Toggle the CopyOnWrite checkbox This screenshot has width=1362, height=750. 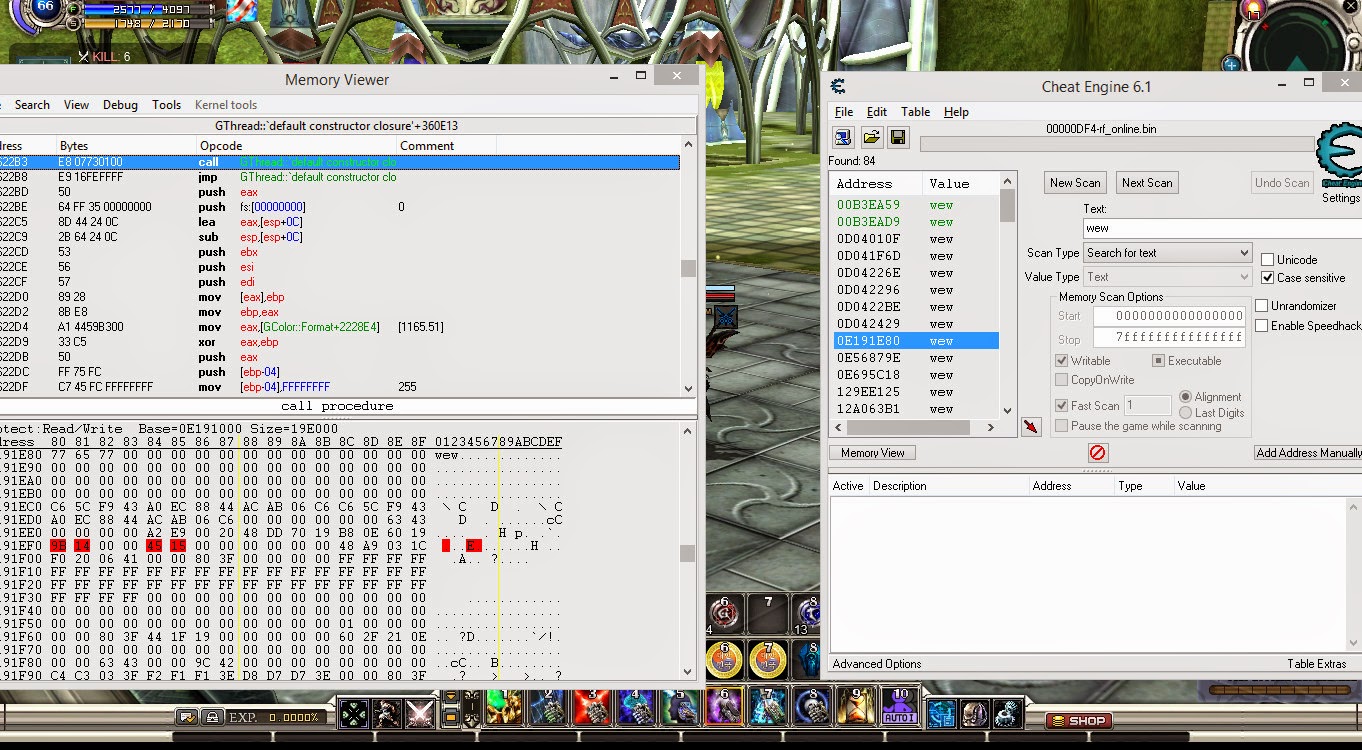pos(1062,380)
